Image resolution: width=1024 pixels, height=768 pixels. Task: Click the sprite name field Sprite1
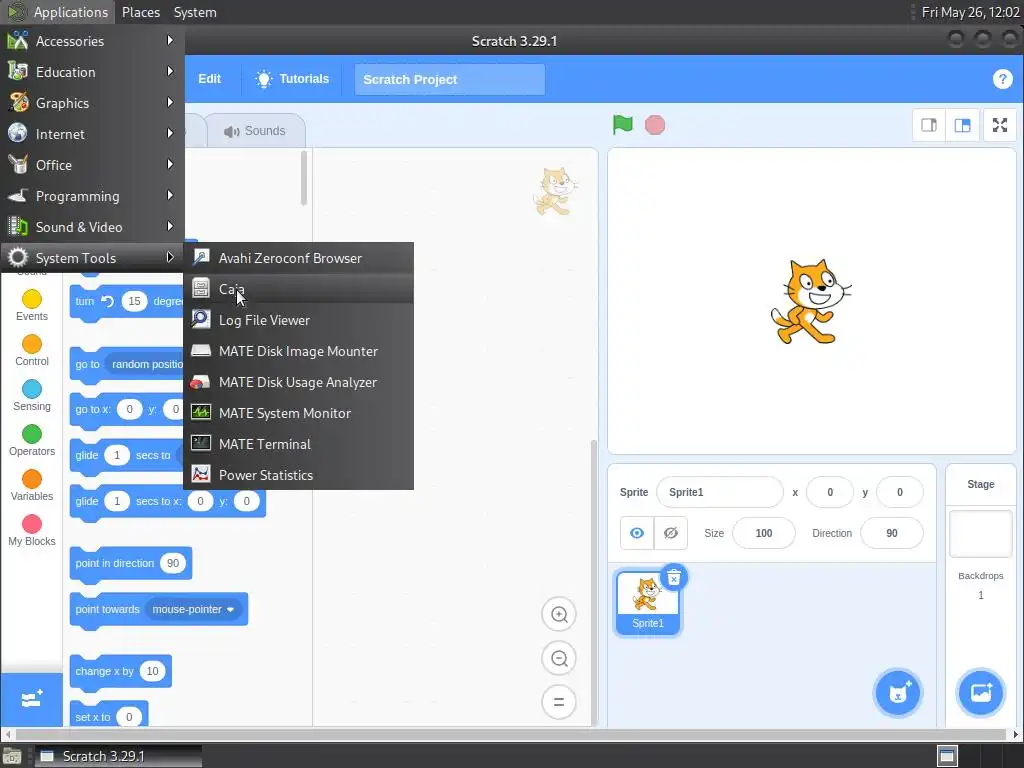(x=719, y=492)
